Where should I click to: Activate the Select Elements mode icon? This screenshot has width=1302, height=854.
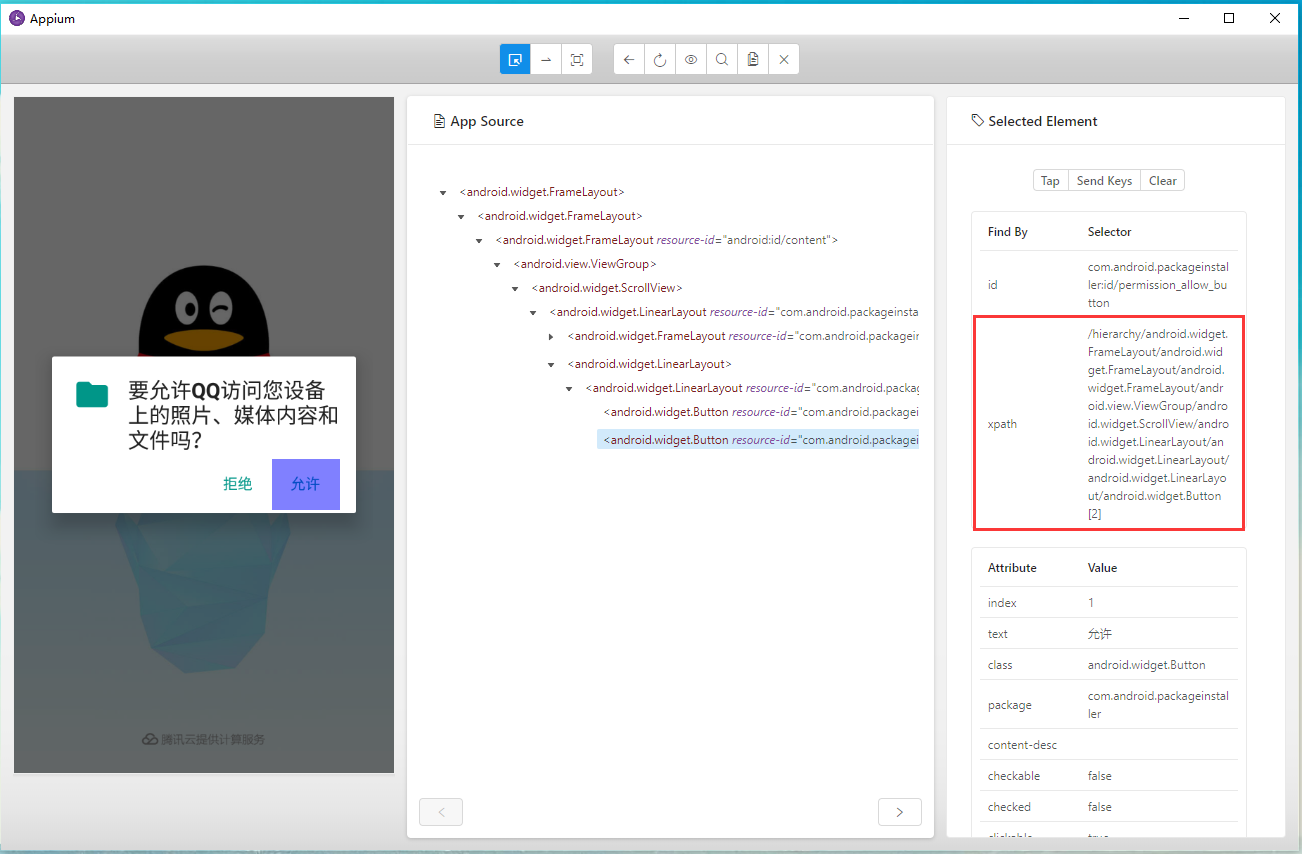pos(515,60)
